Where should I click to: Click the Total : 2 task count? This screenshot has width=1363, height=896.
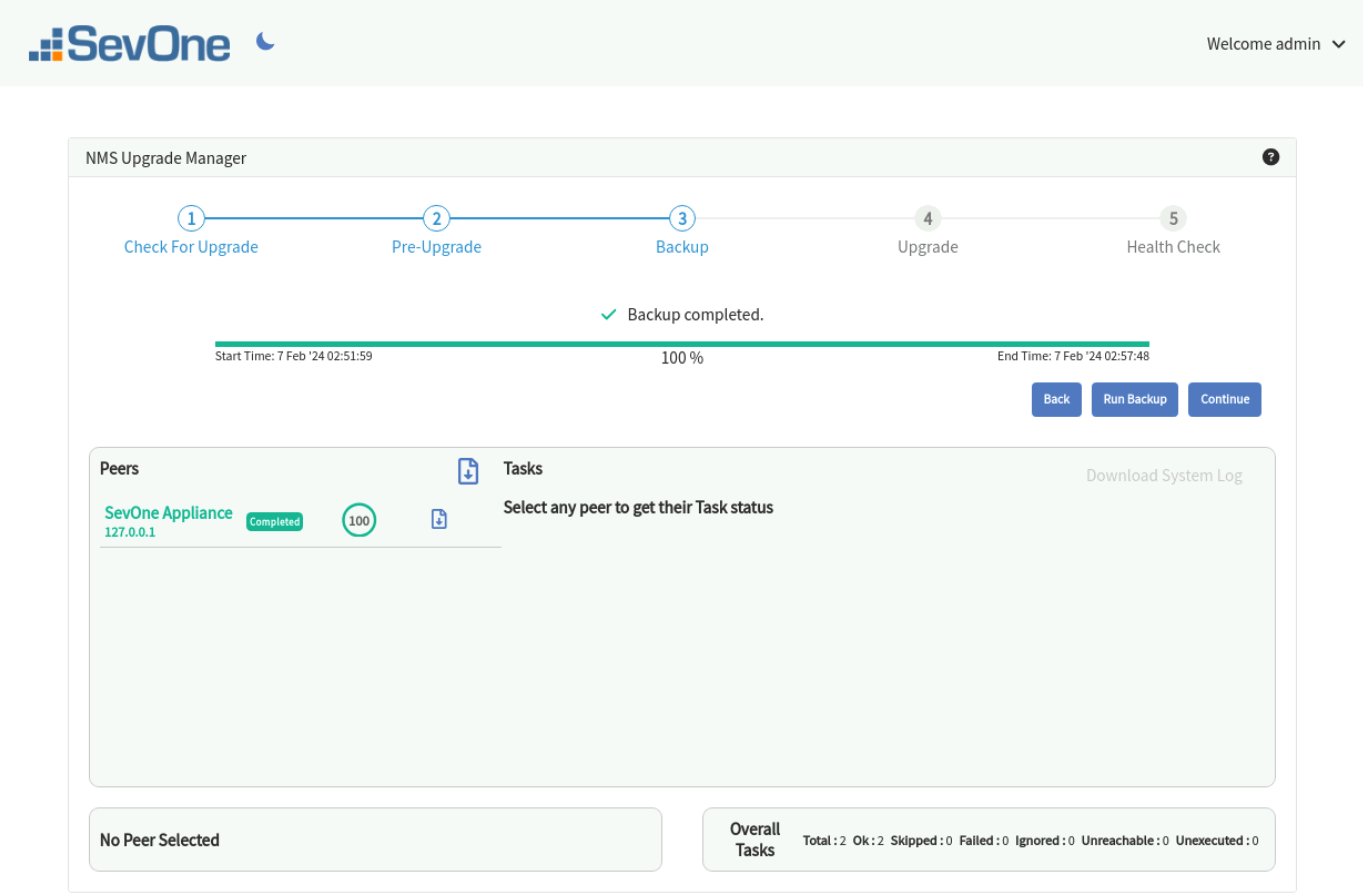coord(824,841)
